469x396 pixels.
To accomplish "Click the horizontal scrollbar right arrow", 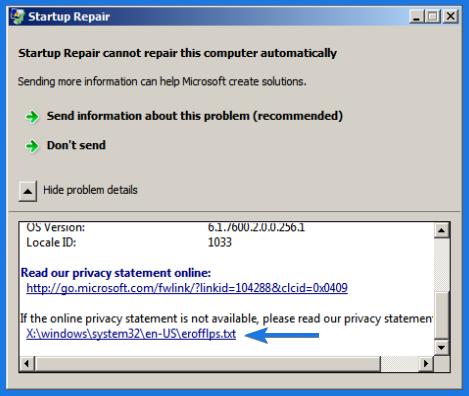I will point(426,363).
